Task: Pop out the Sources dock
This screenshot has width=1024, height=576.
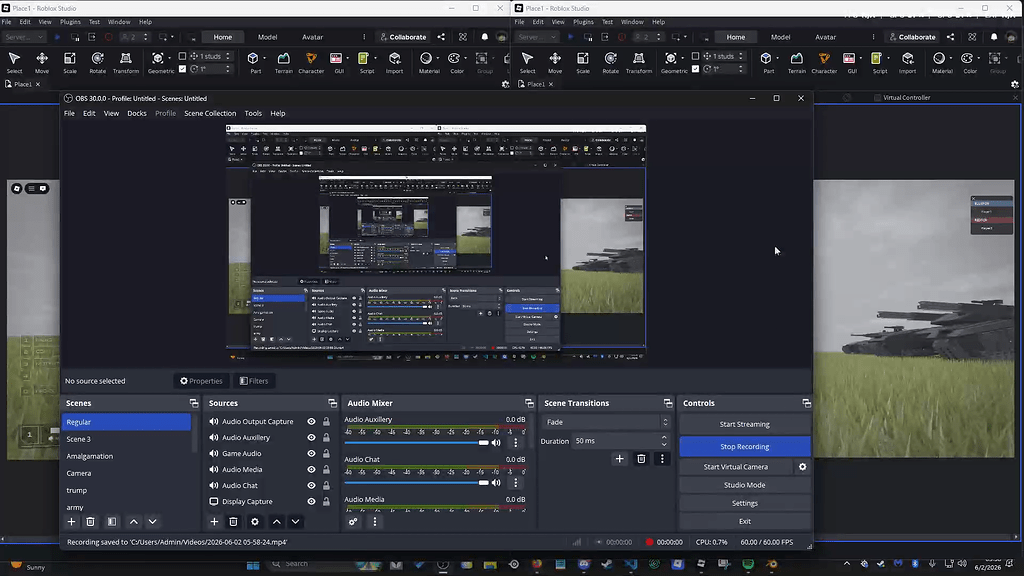Action: [332, 403]
